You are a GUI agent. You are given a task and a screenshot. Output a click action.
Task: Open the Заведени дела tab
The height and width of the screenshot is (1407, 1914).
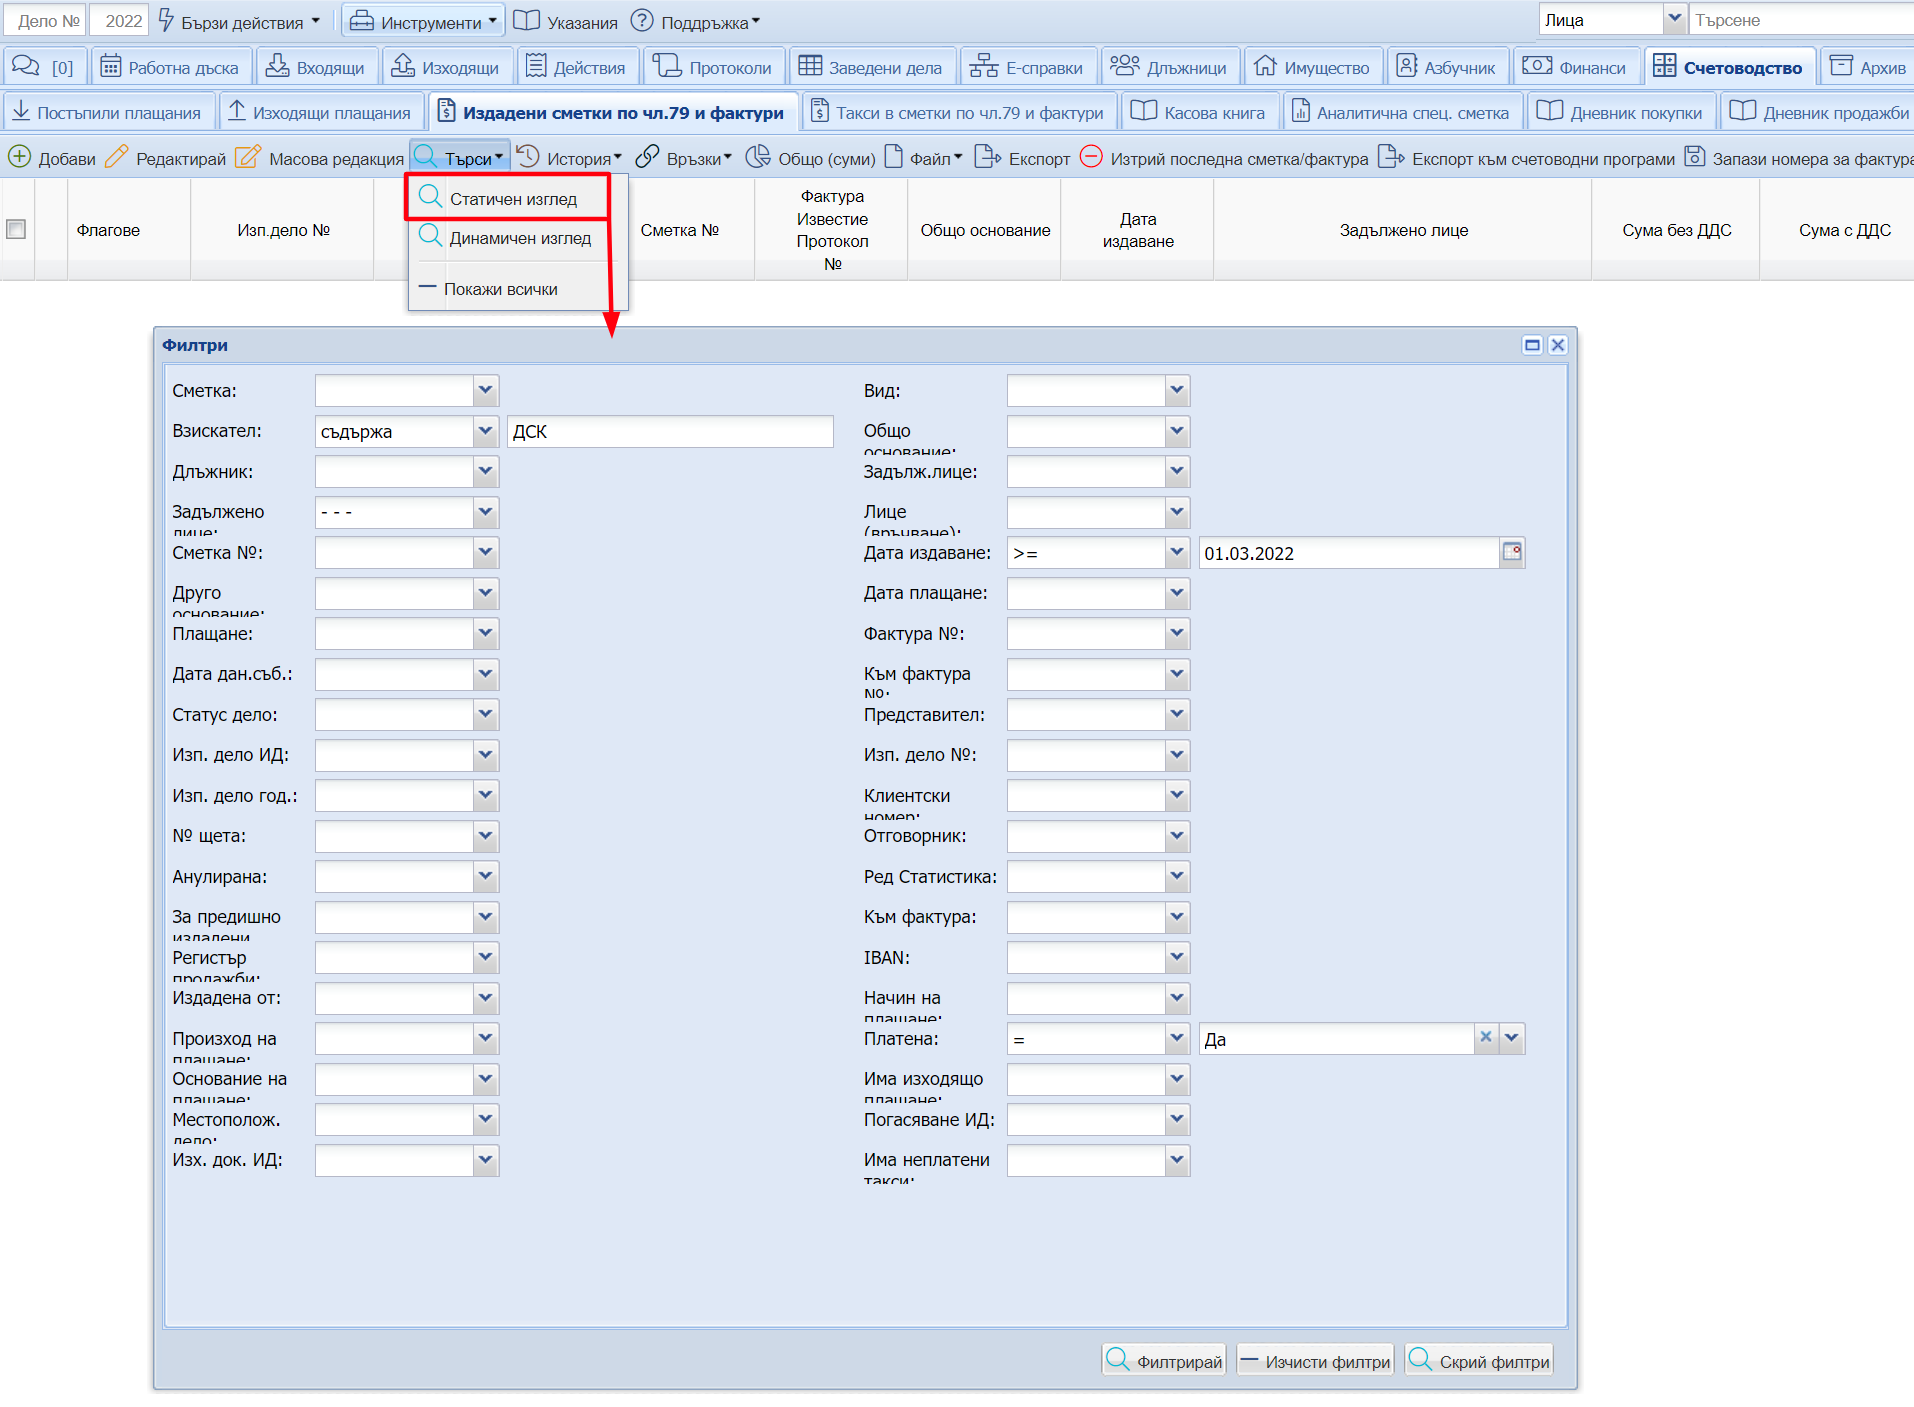(871, 67)
